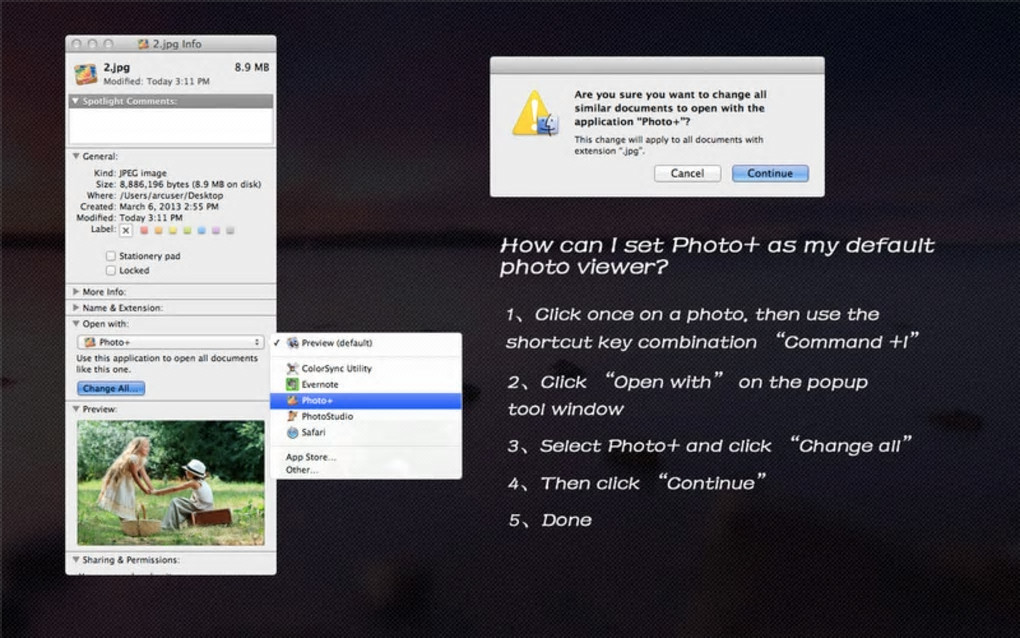Open the Photo+ application dropdown
1020x638 pixels.
coord(170,342)
